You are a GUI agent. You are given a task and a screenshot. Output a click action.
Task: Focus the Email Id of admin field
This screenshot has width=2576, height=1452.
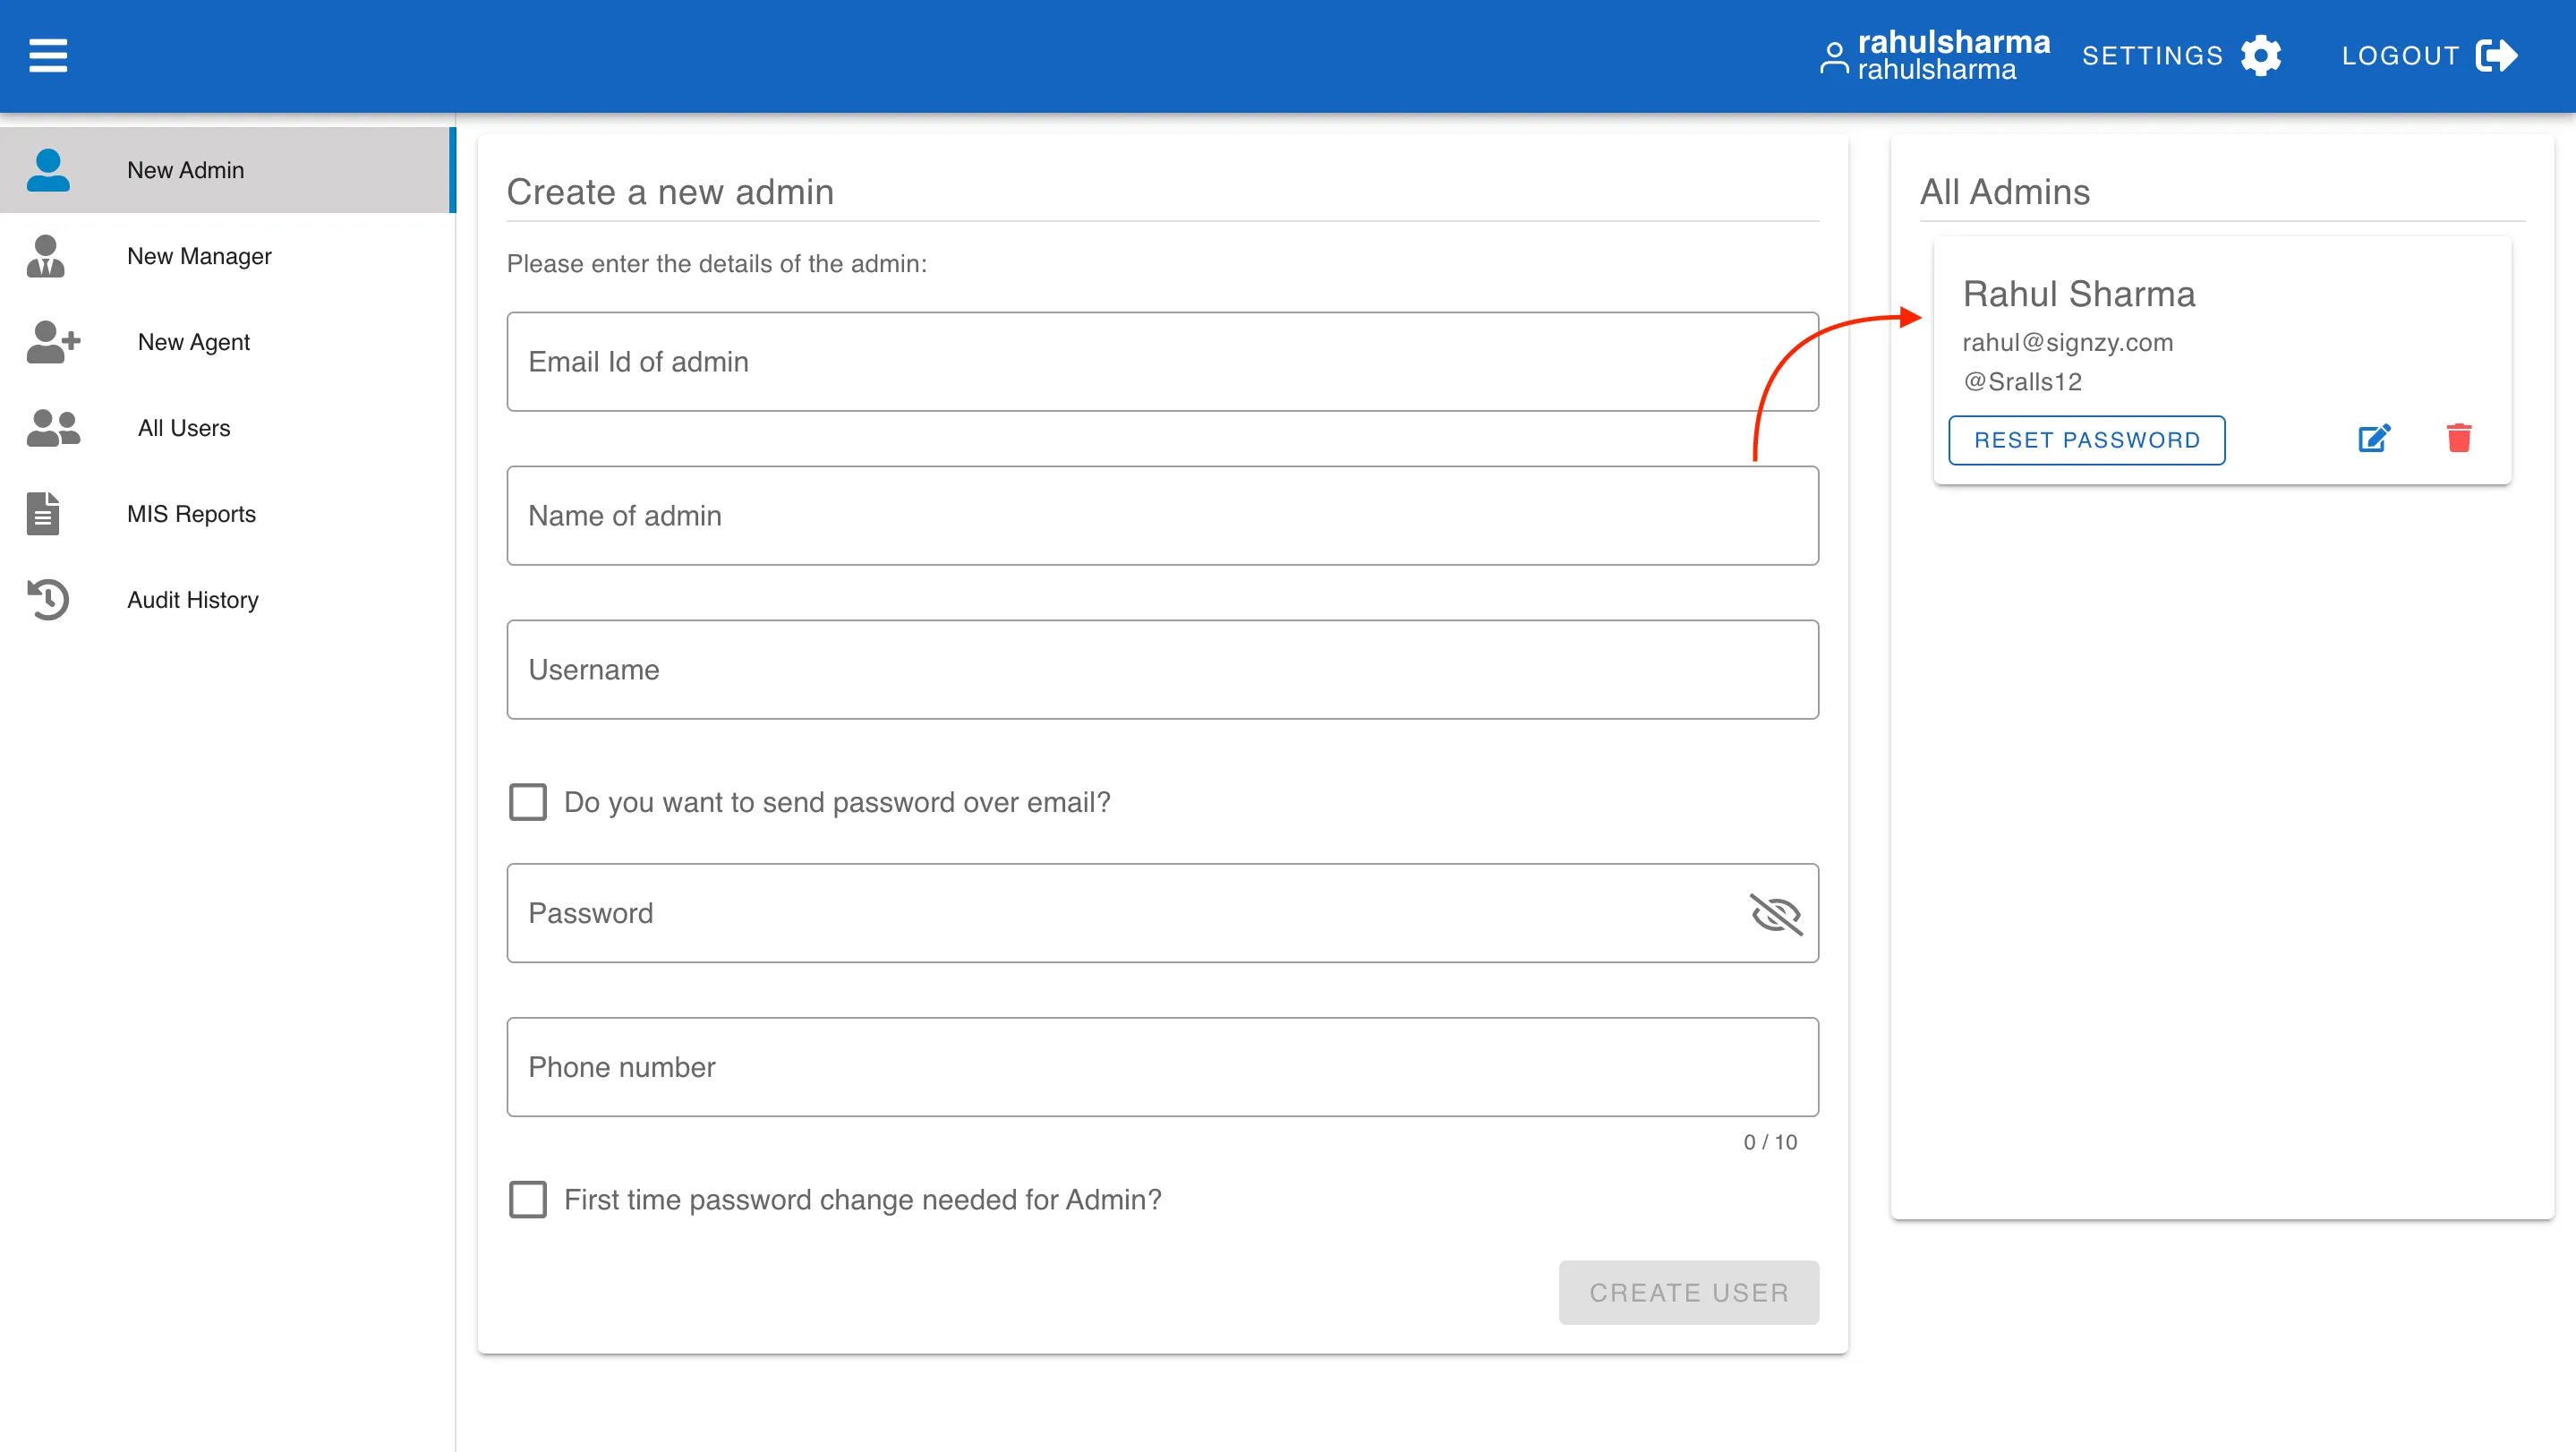point(1163,362)
